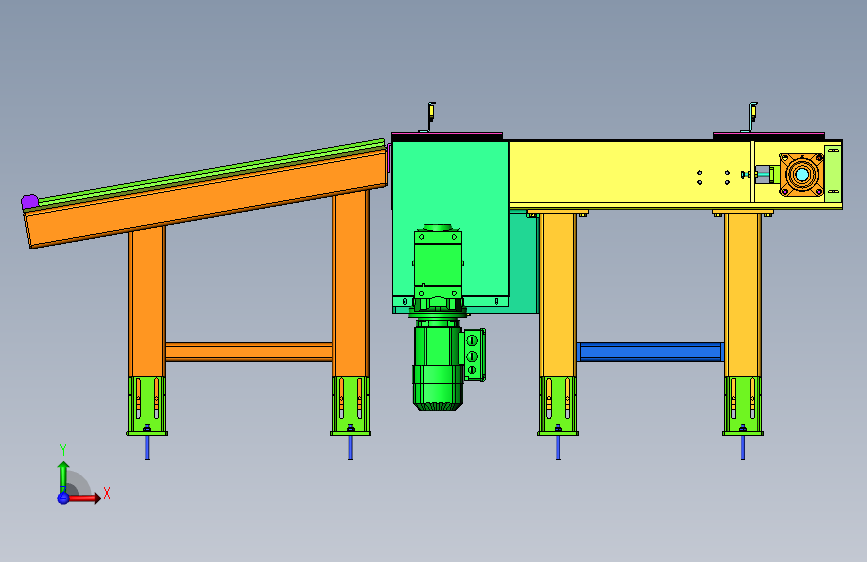Click the cyan shaft center of the bearing
867x562 pixels.
click(x=802, y=175)
